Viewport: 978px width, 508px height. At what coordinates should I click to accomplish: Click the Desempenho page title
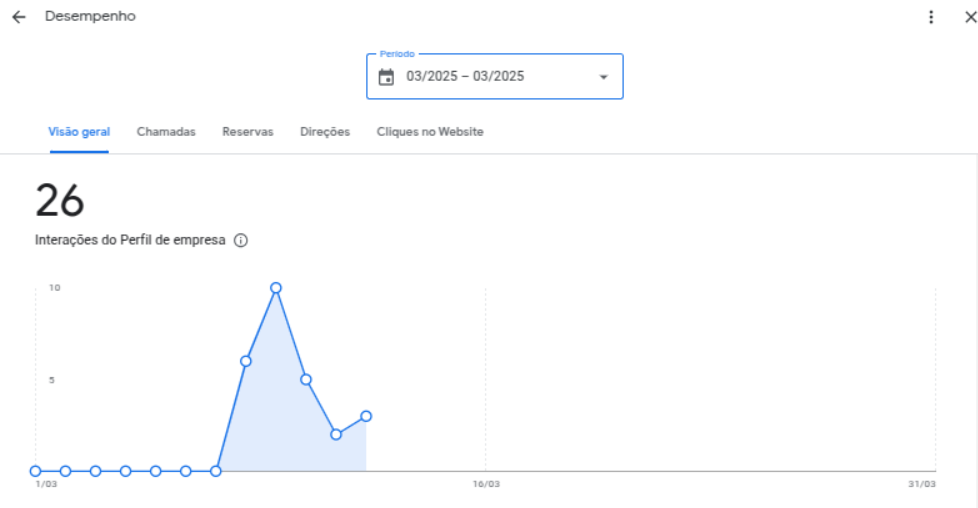[90, 16]
